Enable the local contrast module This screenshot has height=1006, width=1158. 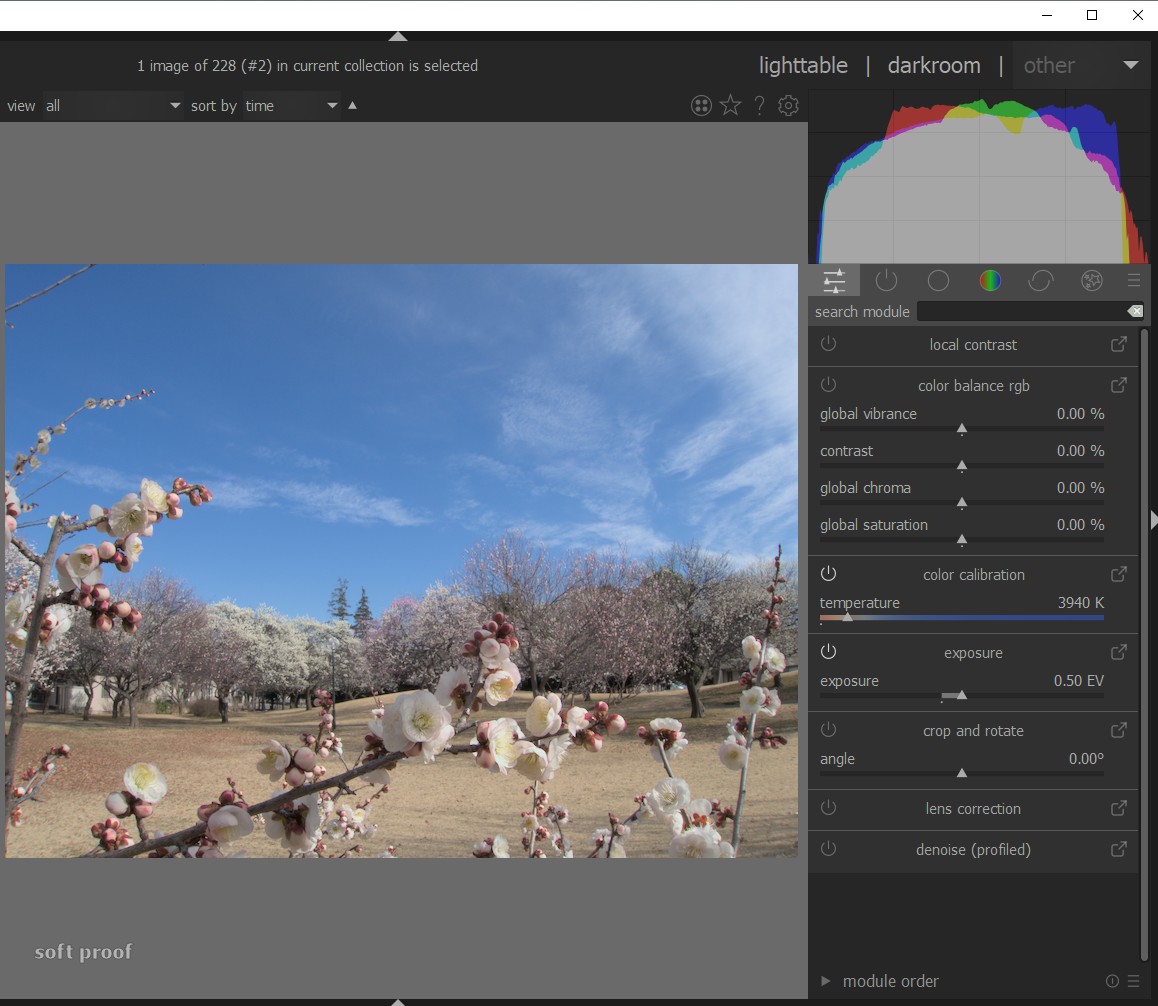(x=829, y=343)
